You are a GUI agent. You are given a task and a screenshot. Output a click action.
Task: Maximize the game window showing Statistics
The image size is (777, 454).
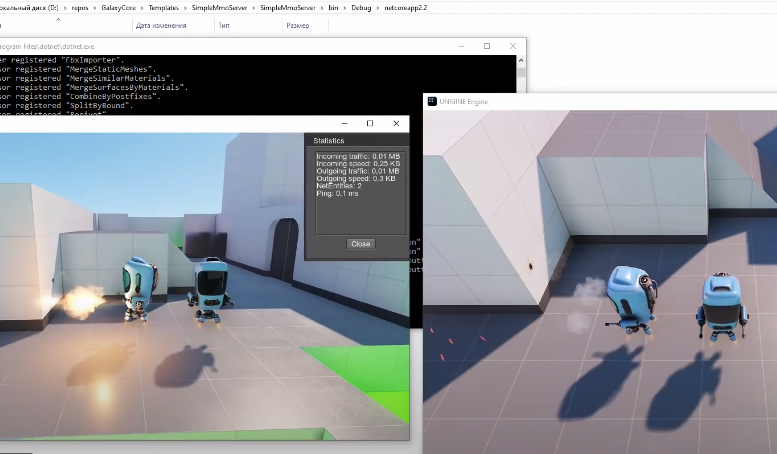click(370, 123)
